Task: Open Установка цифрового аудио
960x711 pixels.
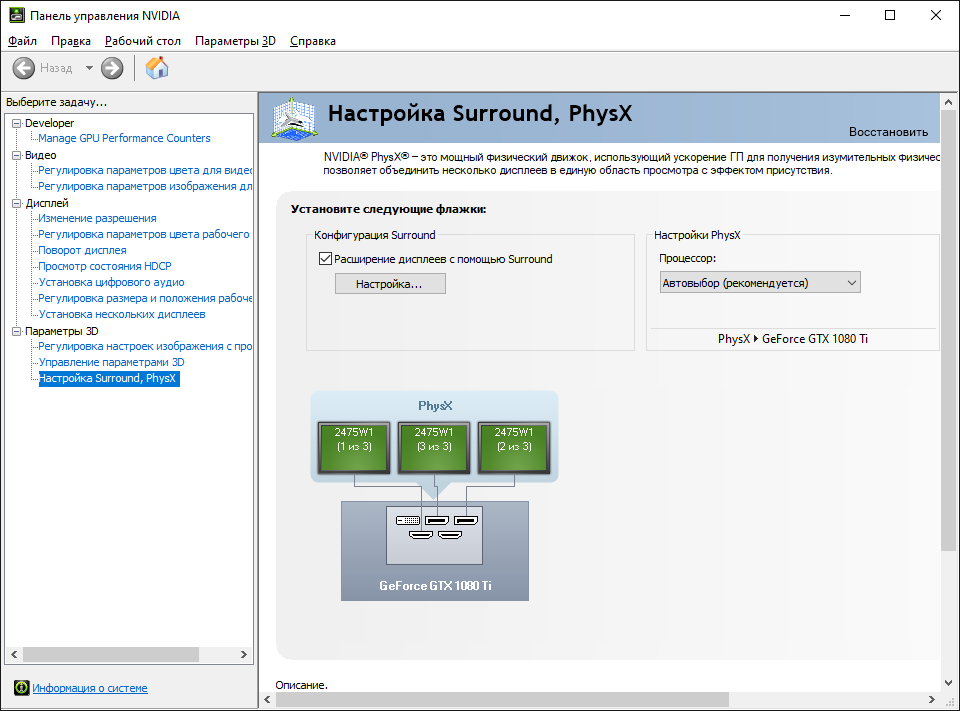Action: pos(111,282)
